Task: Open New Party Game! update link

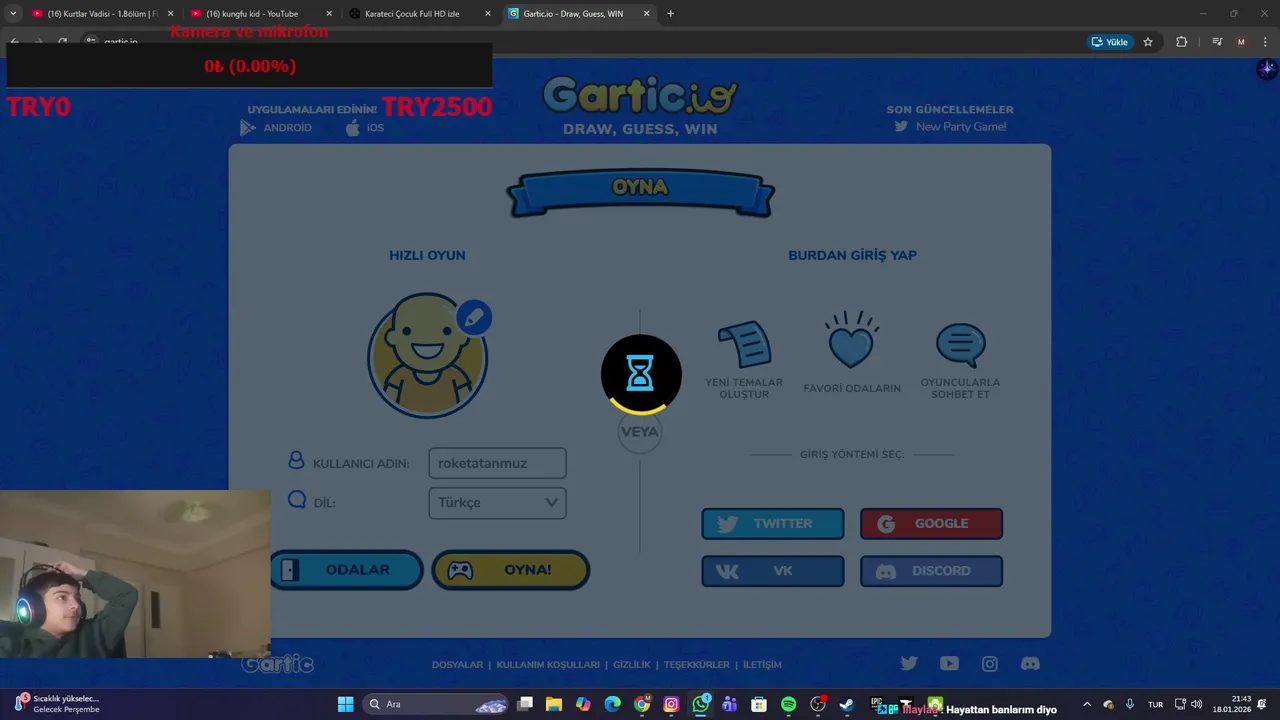Action: (x=950, y=127)
